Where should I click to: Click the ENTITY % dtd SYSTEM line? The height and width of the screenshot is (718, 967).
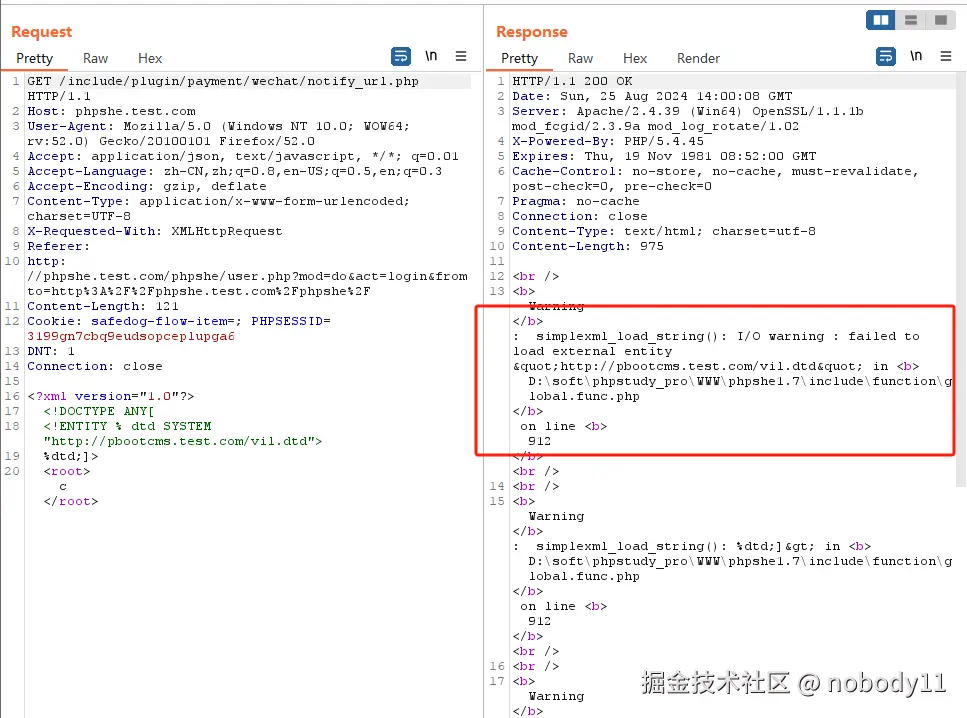pyautogui.click(x=128, y=426)
